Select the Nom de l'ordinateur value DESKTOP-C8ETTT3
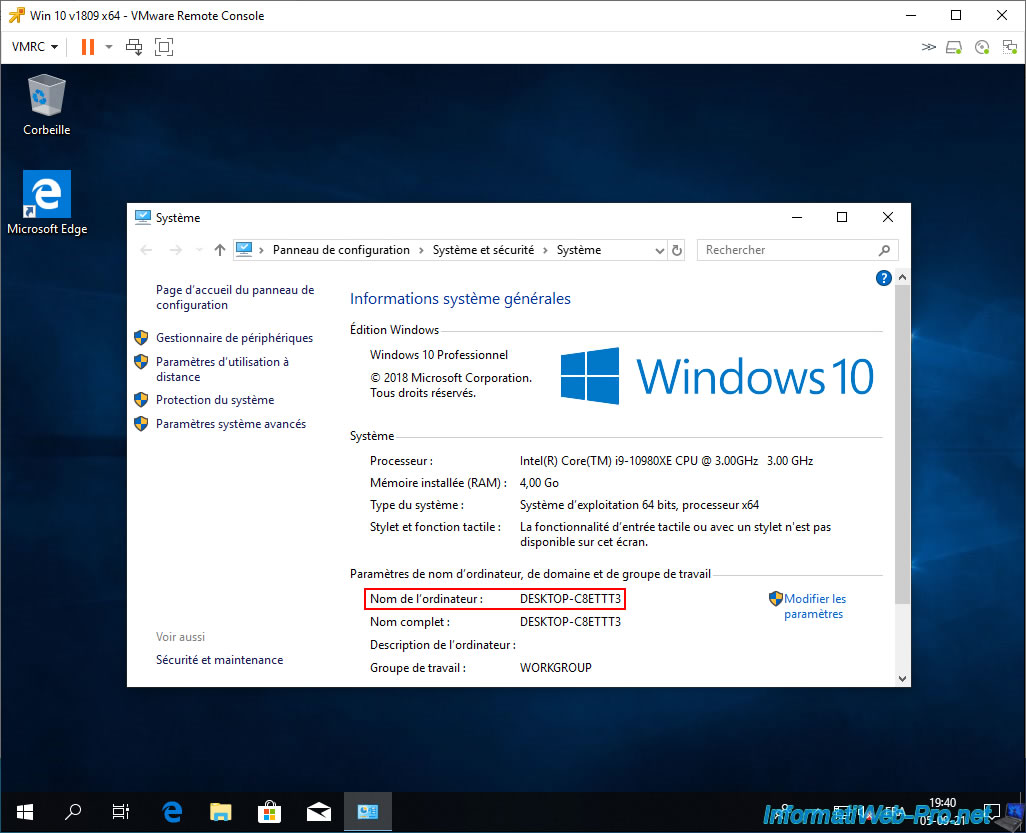 pos(570,599)
